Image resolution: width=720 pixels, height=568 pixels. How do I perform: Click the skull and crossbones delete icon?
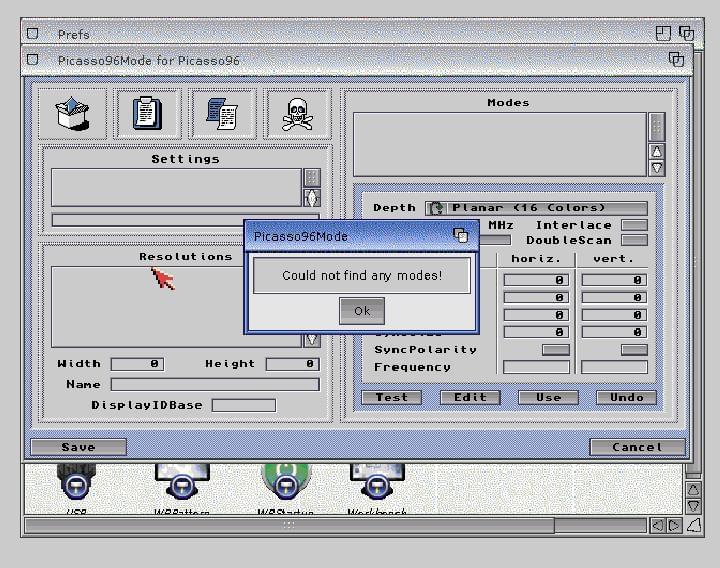[297, 114]
